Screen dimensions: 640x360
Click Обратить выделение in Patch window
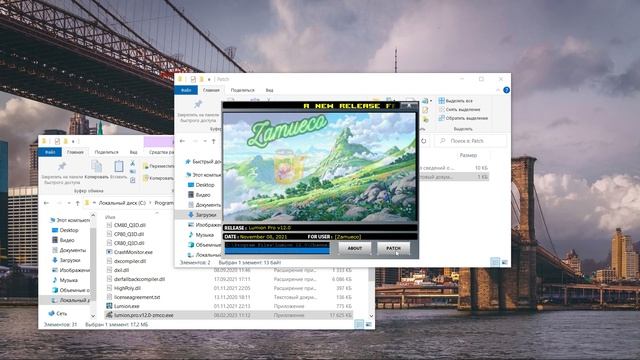point(463,118)
